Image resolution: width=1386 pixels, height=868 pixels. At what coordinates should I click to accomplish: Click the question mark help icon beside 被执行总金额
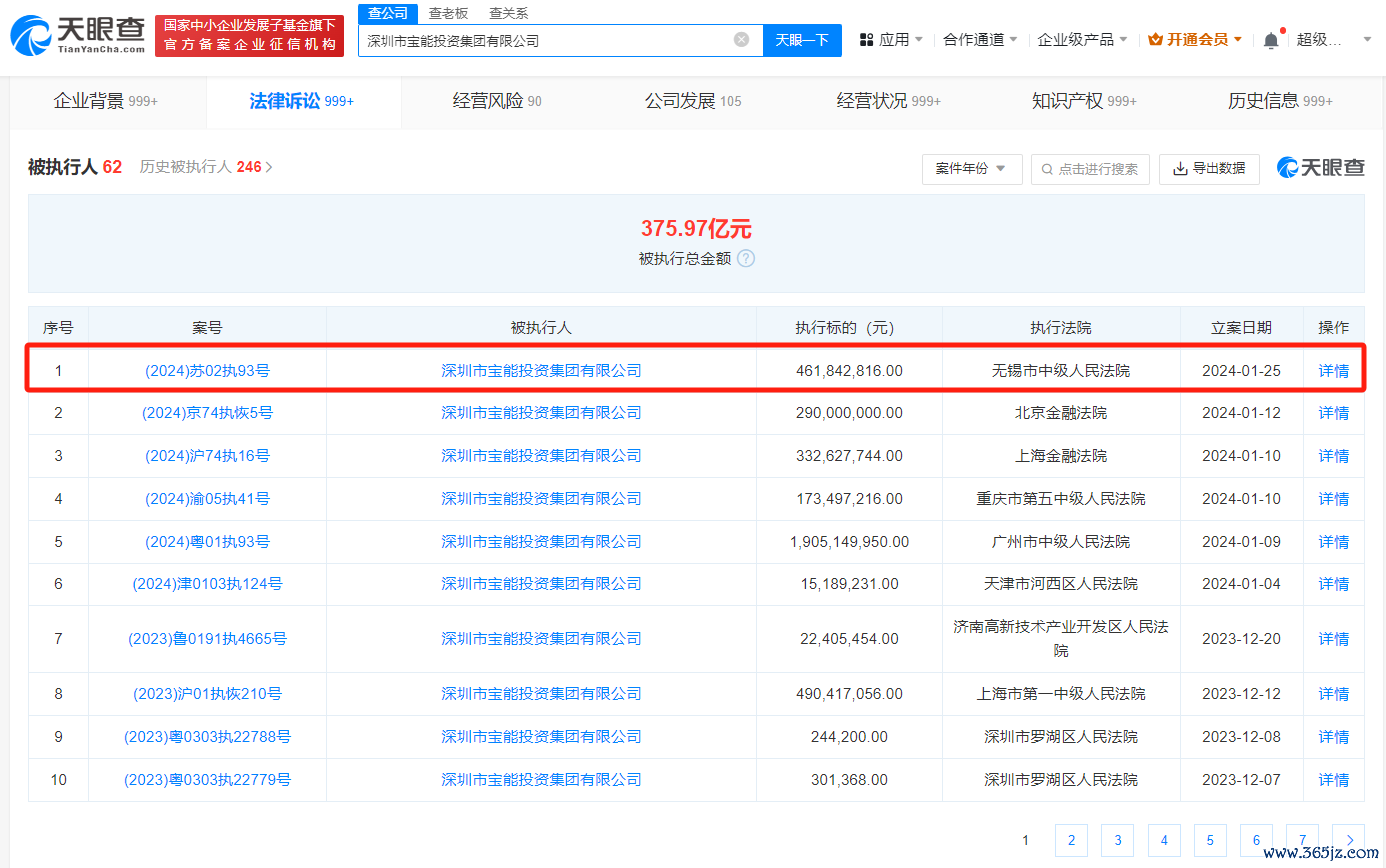click(746, 258)
